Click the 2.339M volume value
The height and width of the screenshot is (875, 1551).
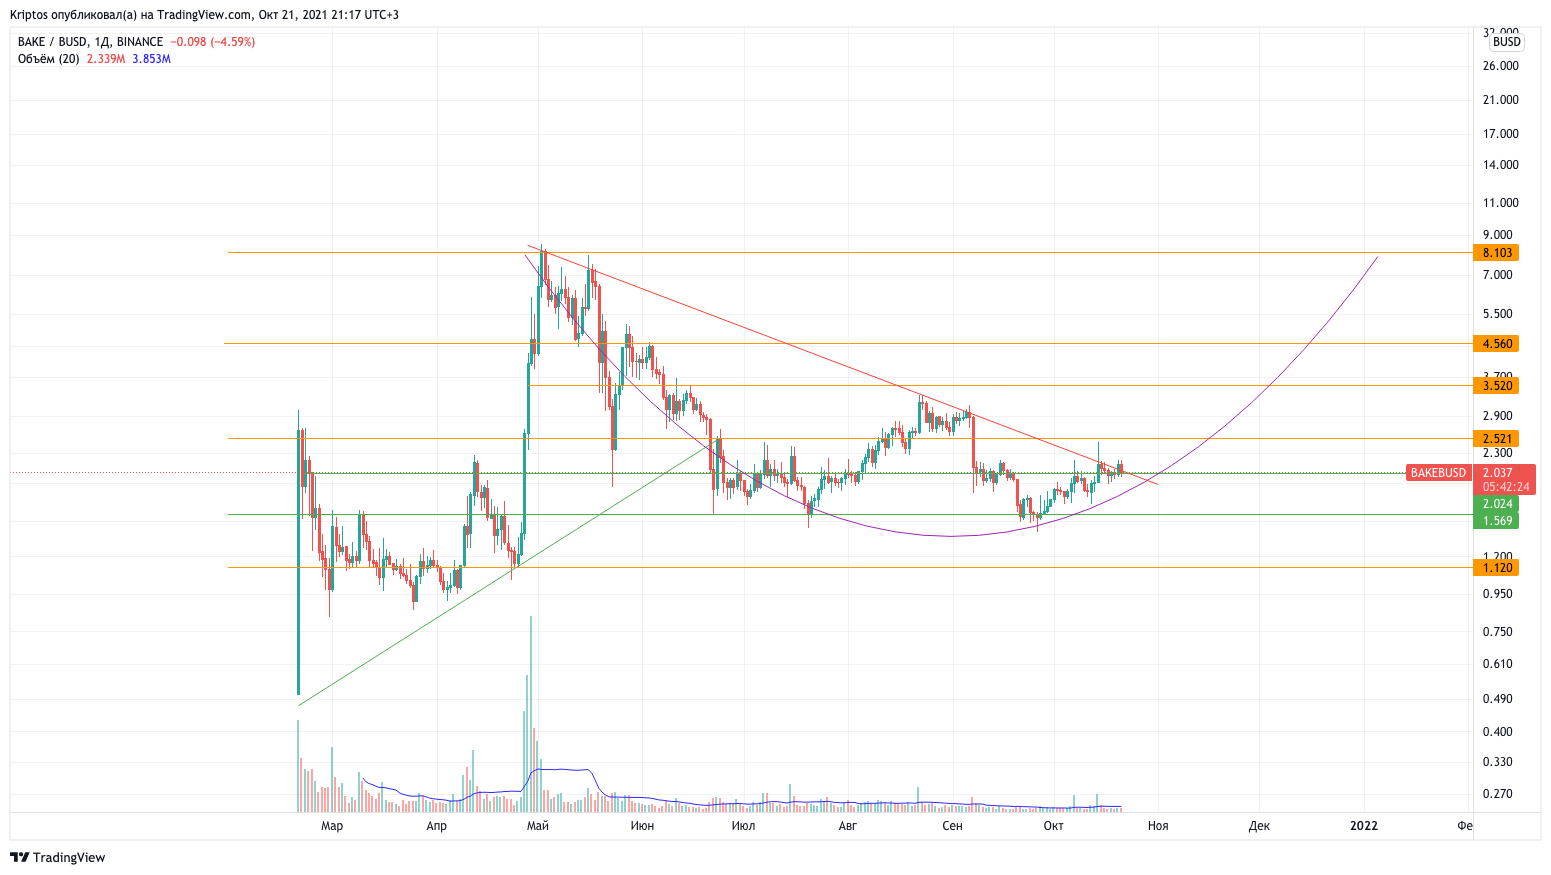106,59
